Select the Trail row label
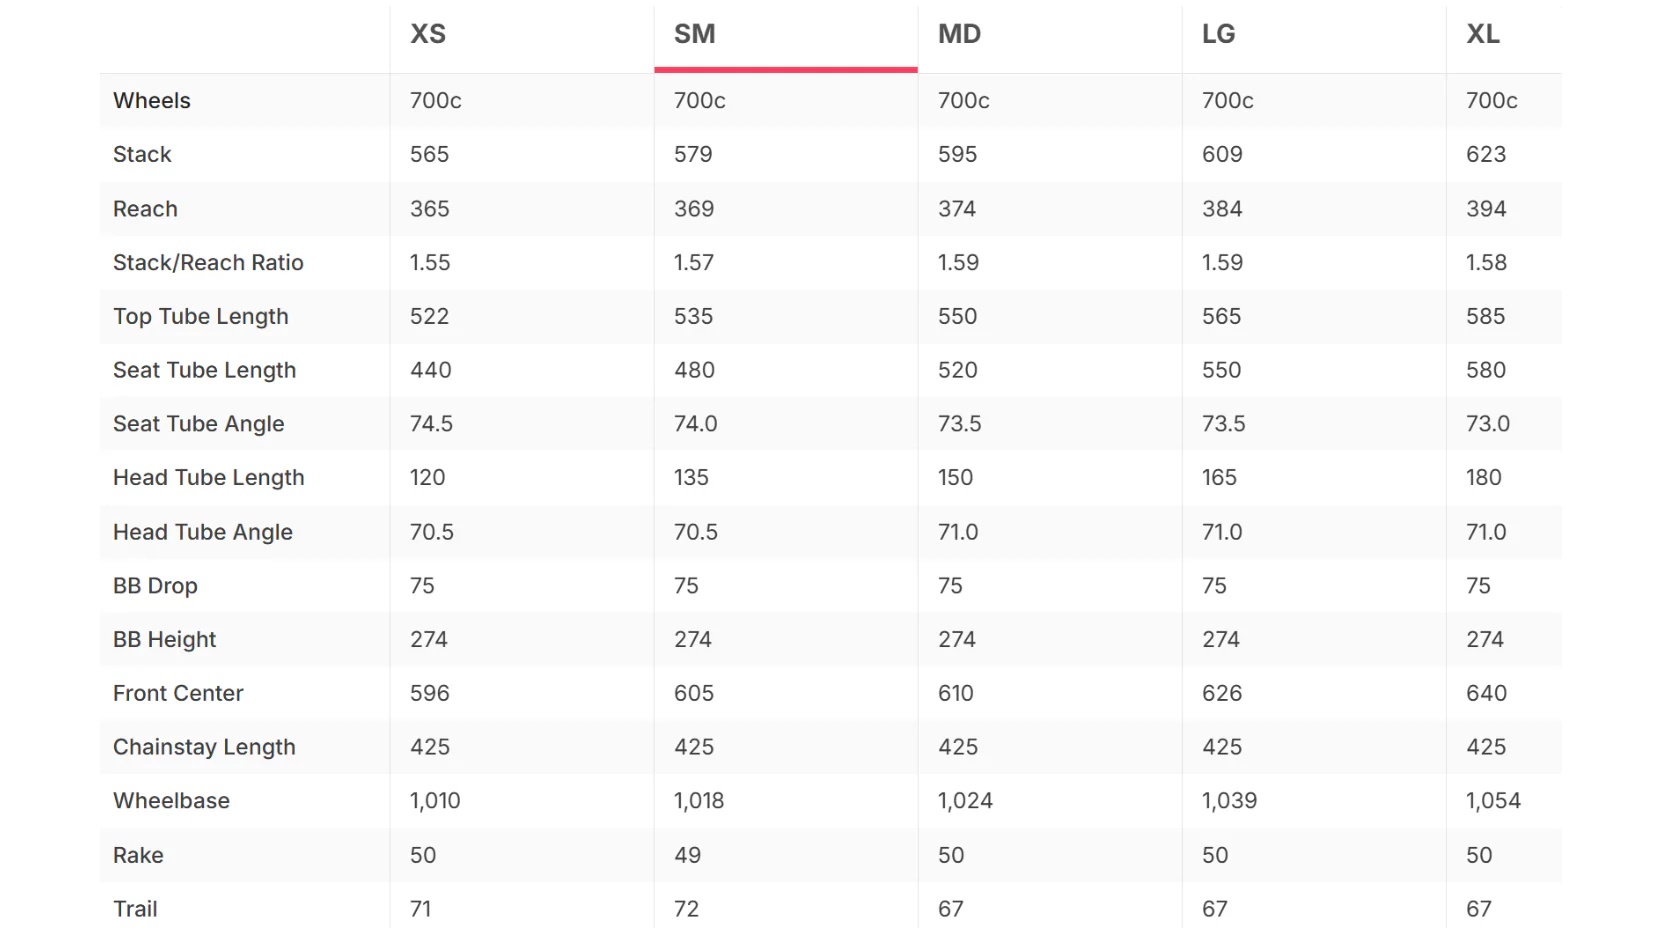The image size is (1661, 935). coord(135,909)
